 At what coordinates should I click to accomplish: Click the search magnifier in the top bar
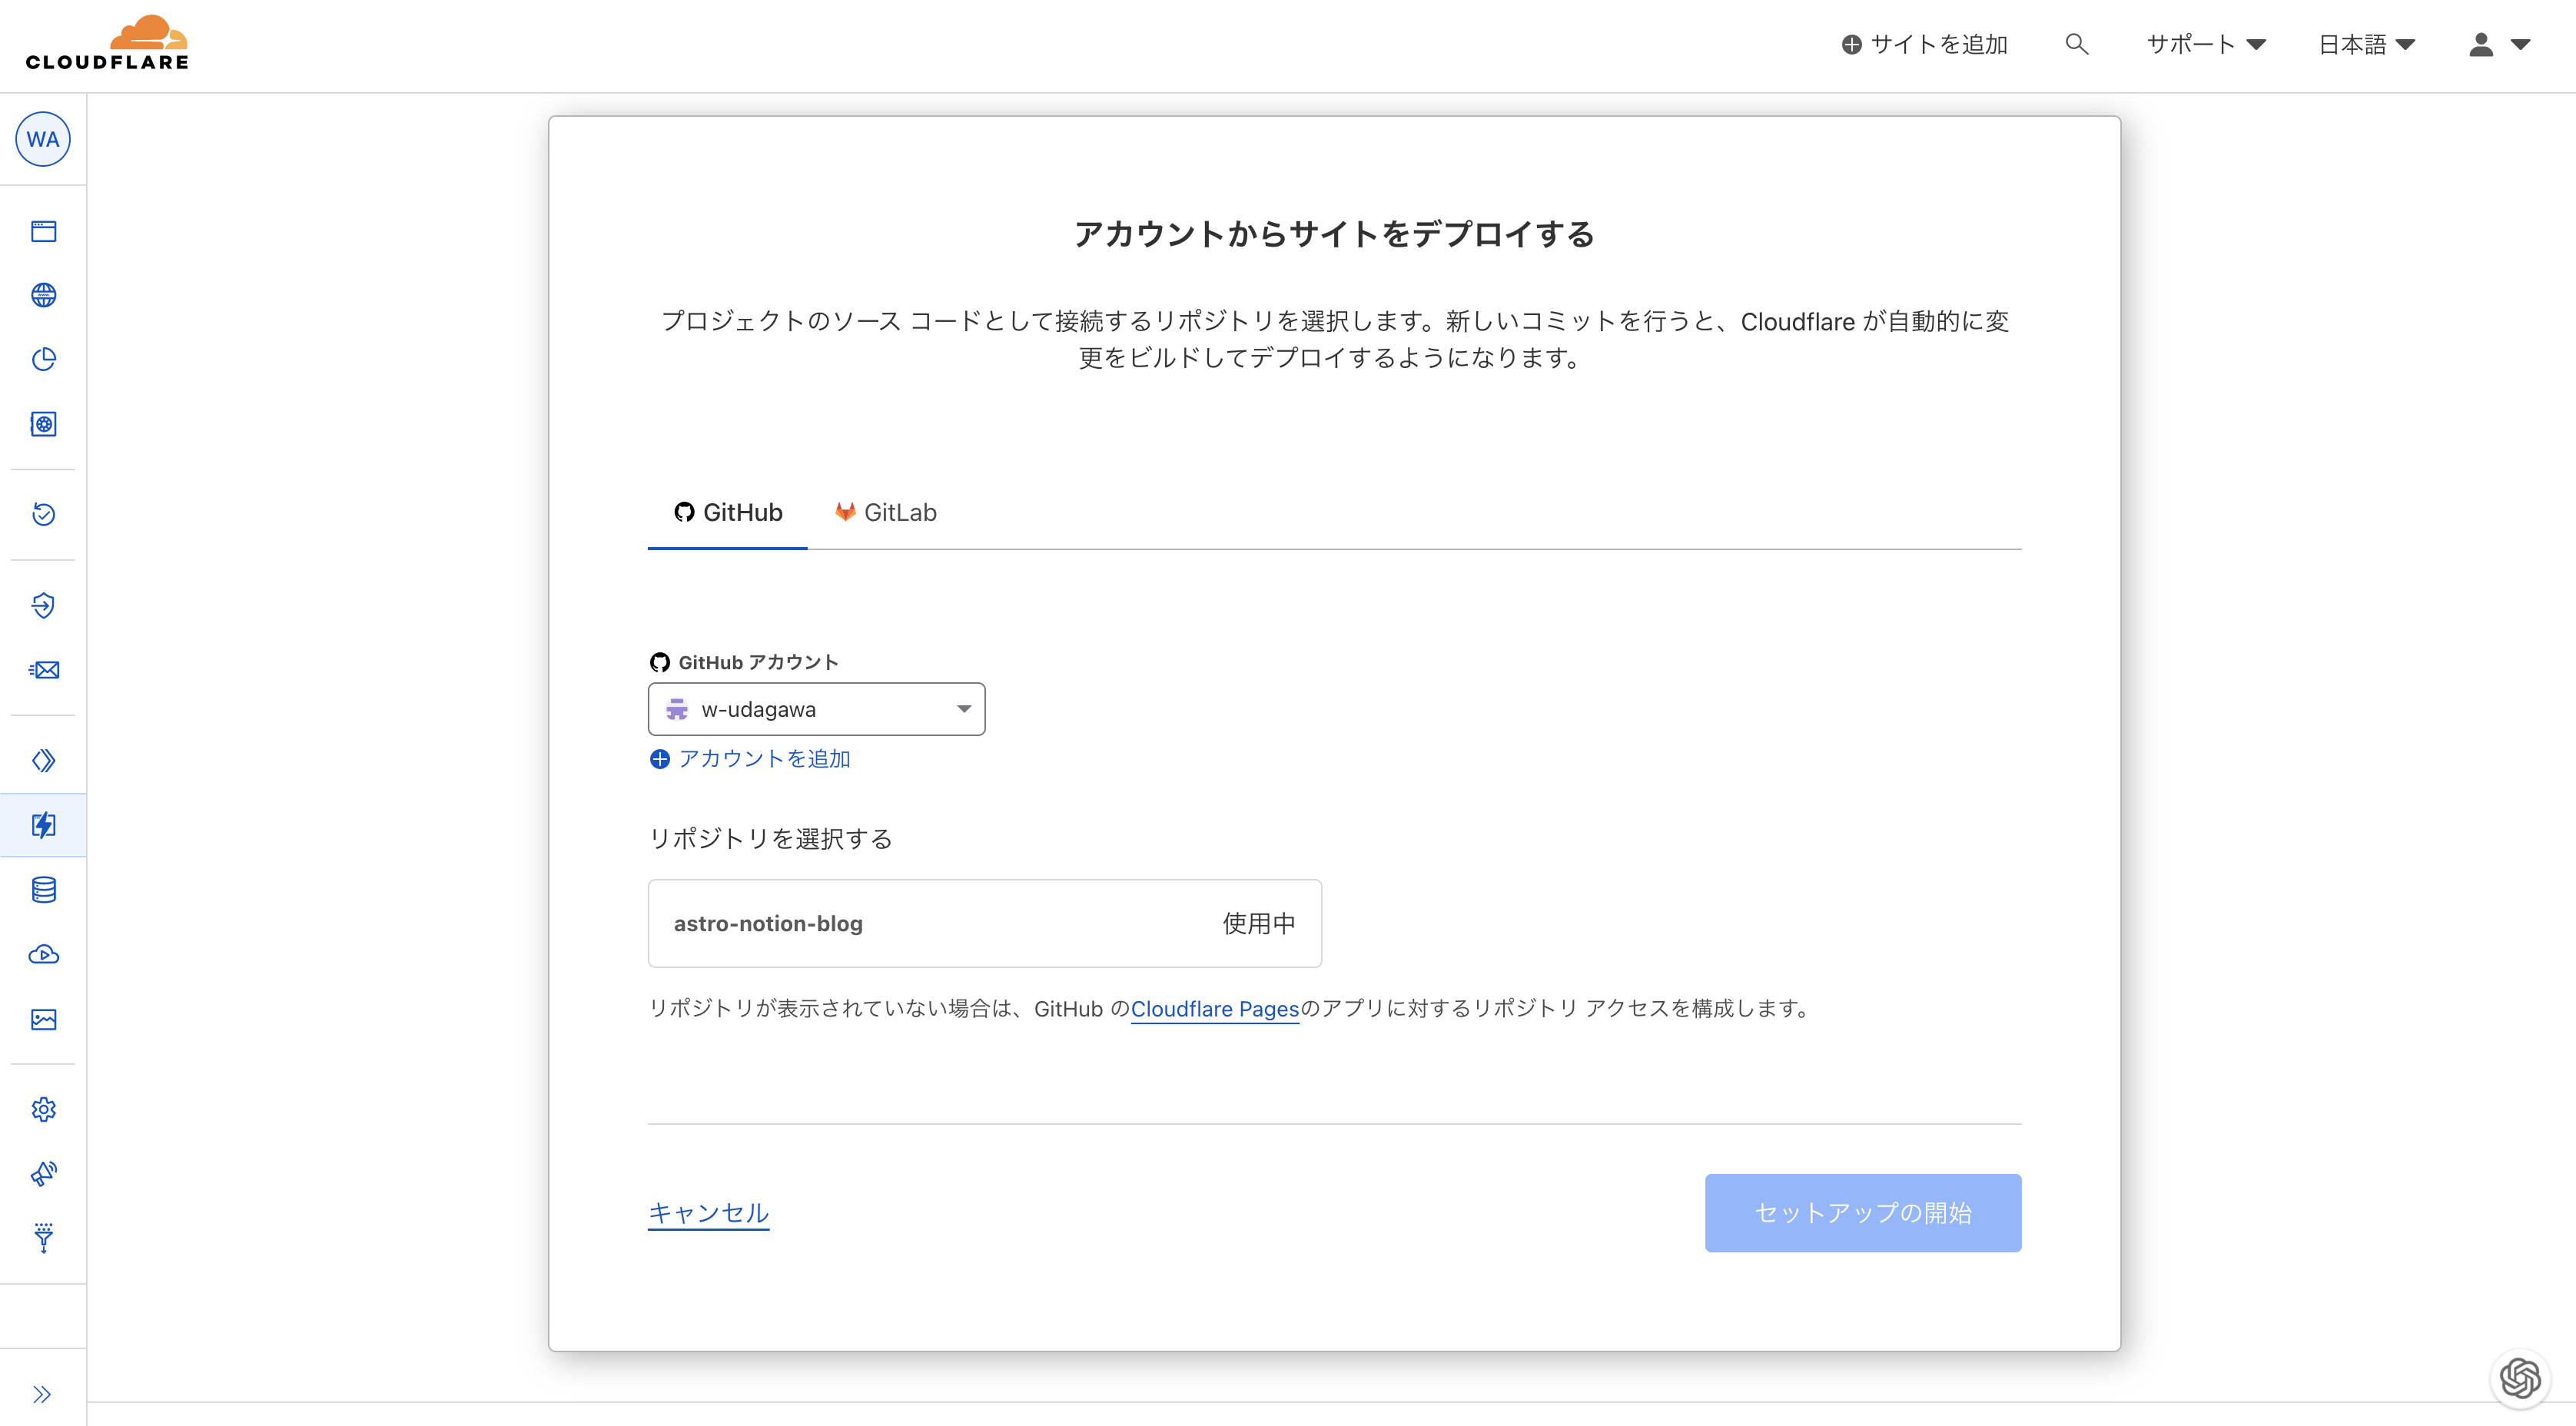(2076, 44)
